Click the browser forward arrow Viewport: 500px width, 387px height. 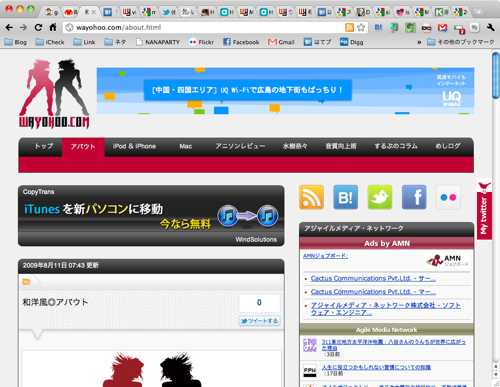coord(23,27)
